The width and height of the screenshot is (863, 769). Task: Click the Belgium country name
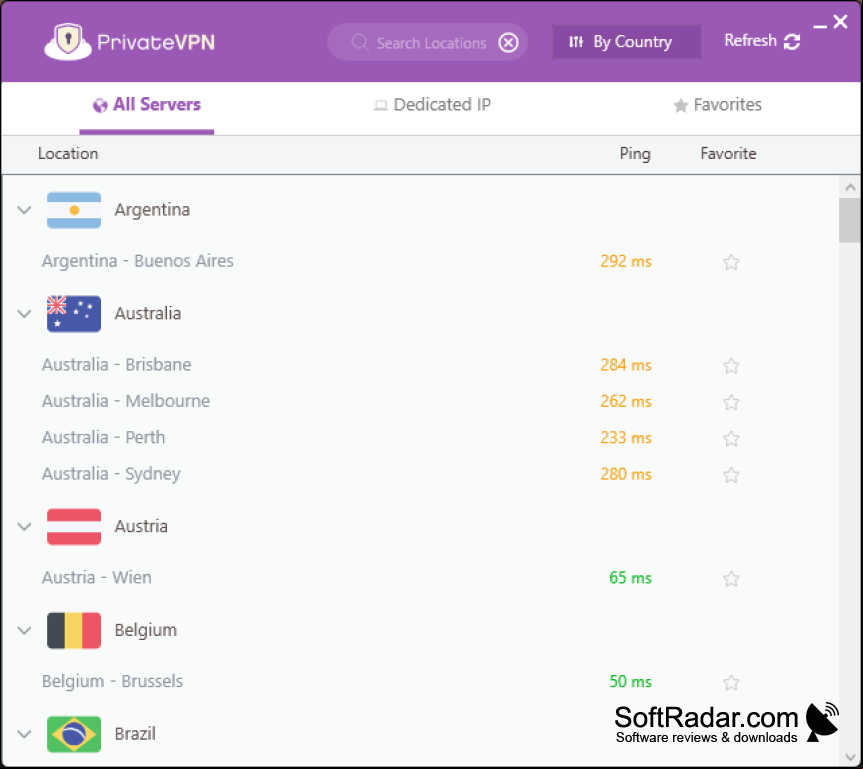(x=146, y=630)
